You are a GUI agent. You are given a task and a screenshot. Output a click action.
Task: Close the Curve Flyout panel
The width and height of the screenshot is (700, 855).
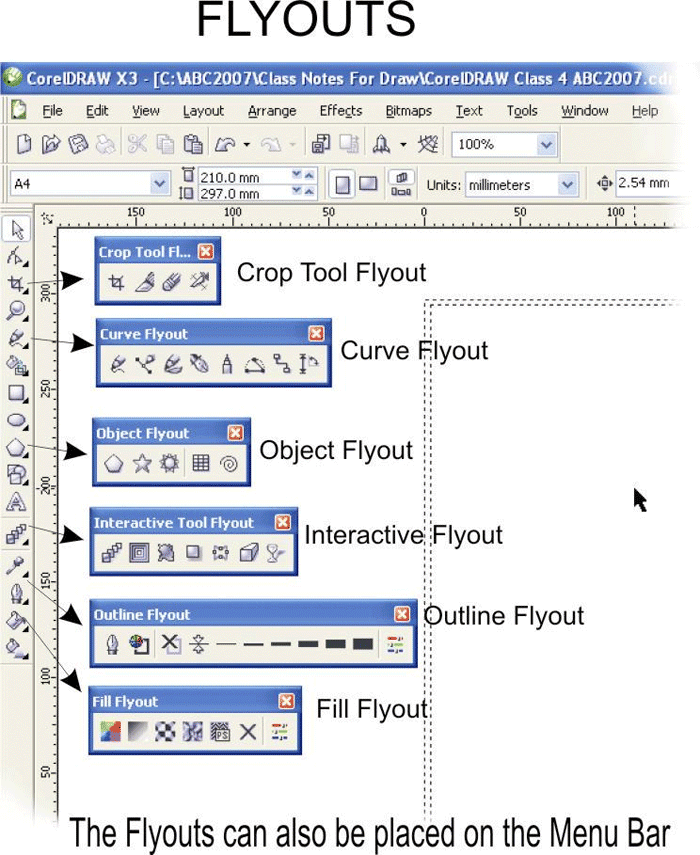click(316, 333)
